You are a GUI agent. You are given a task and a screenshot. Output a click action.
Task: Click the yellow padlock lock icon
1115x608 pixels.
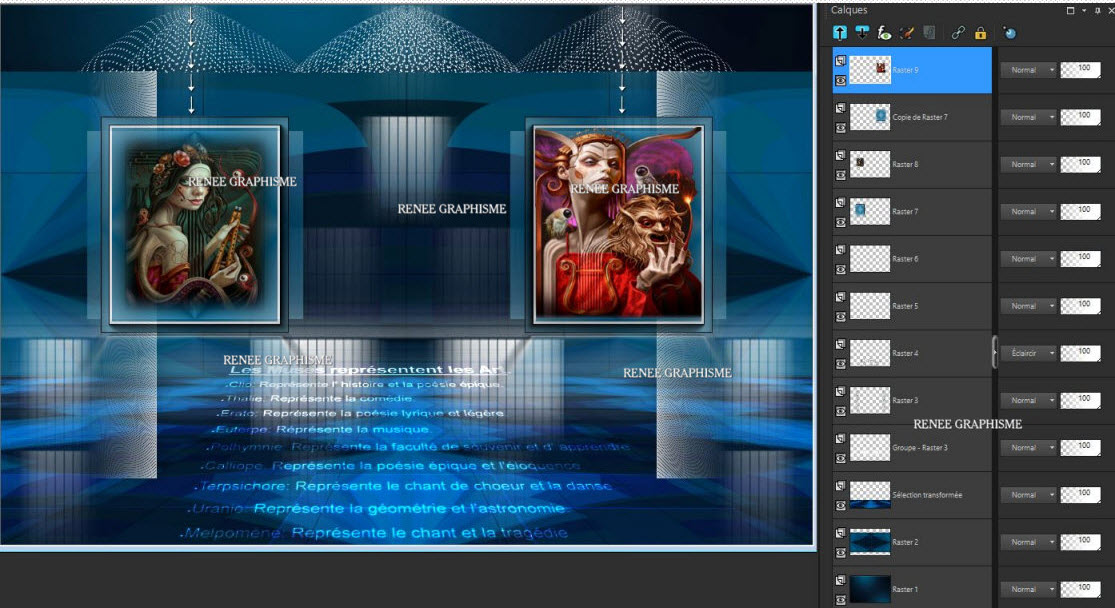point(981,33)
